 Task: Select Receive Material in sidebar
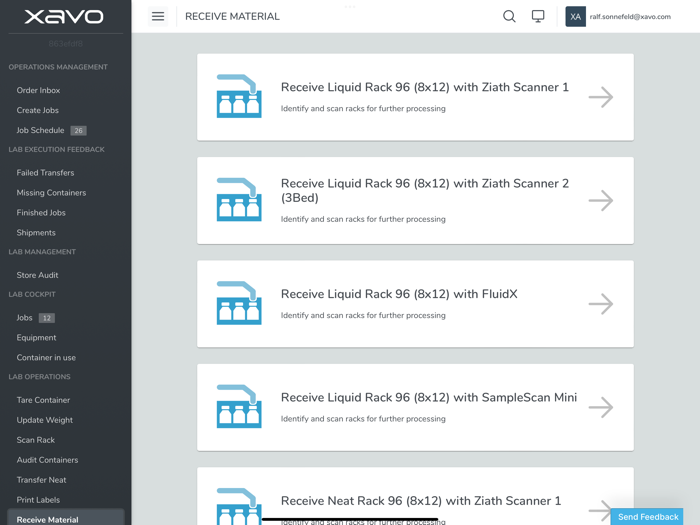[66, 518]
